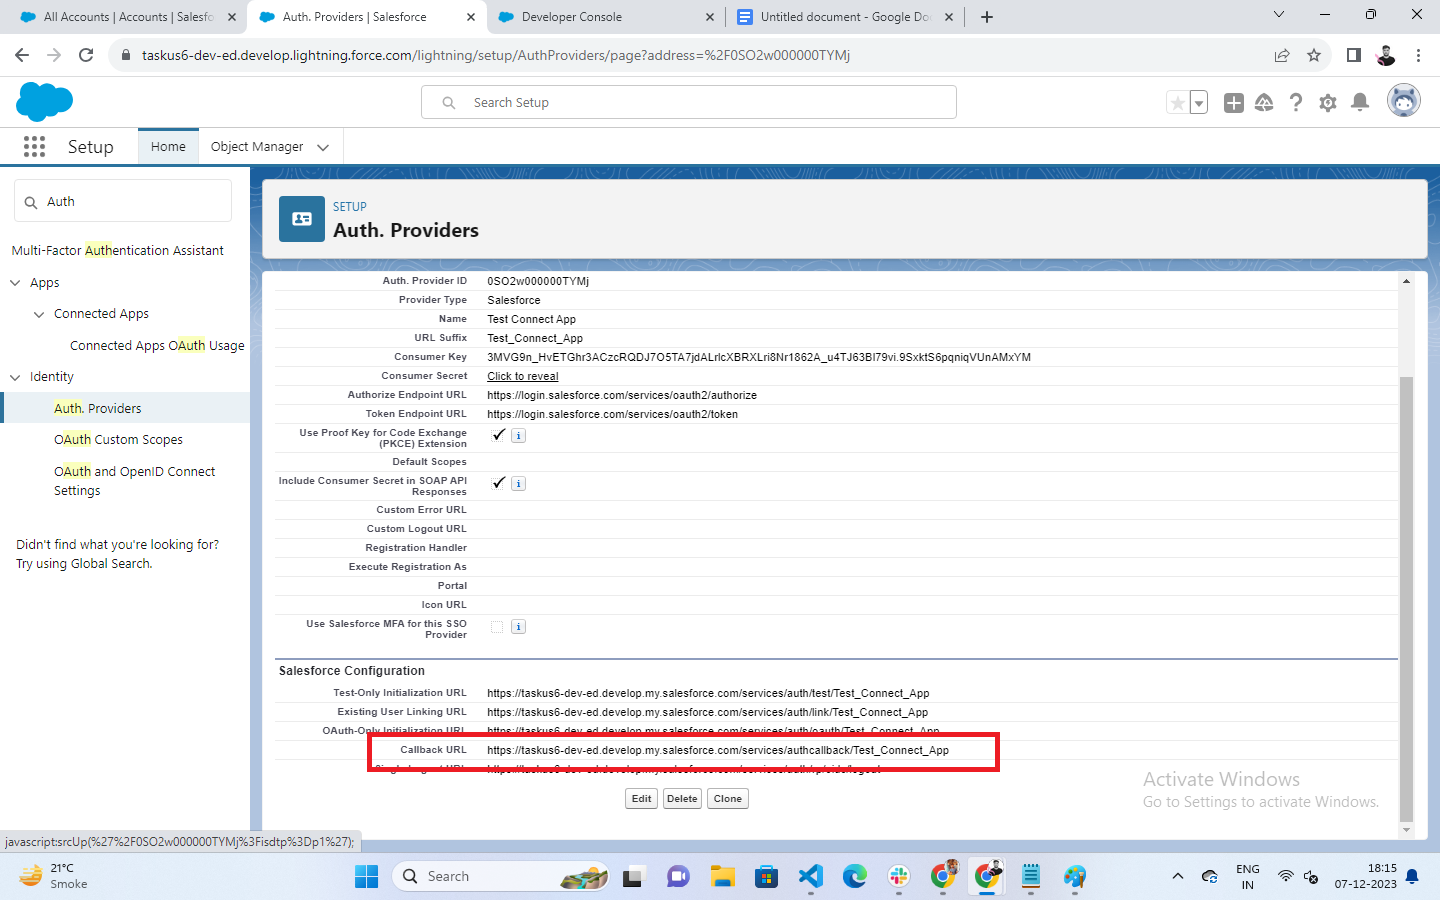Open the Object Manager dropdown arrow
This screenshot has width=1440, height=900.
pyautogui.click(x=323, y=147)
